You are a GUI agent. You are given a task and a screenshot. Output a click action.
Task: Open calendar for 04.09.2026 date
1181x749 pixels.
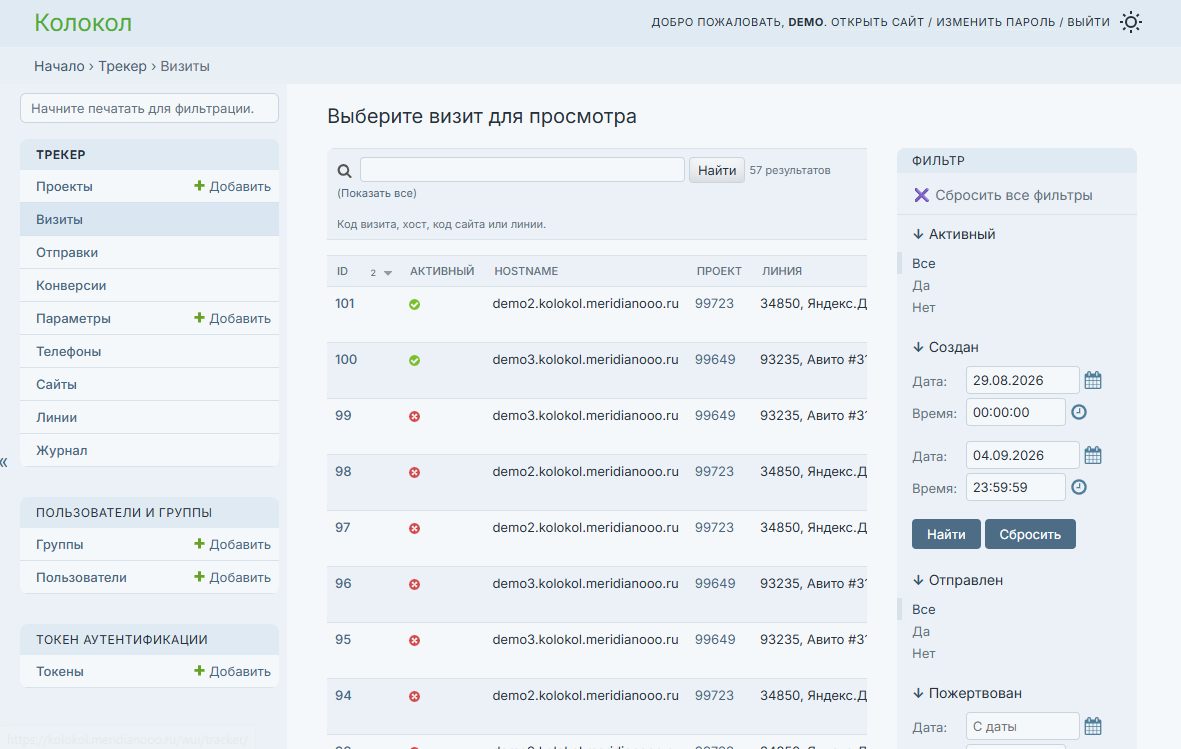tap(1093, 455)
